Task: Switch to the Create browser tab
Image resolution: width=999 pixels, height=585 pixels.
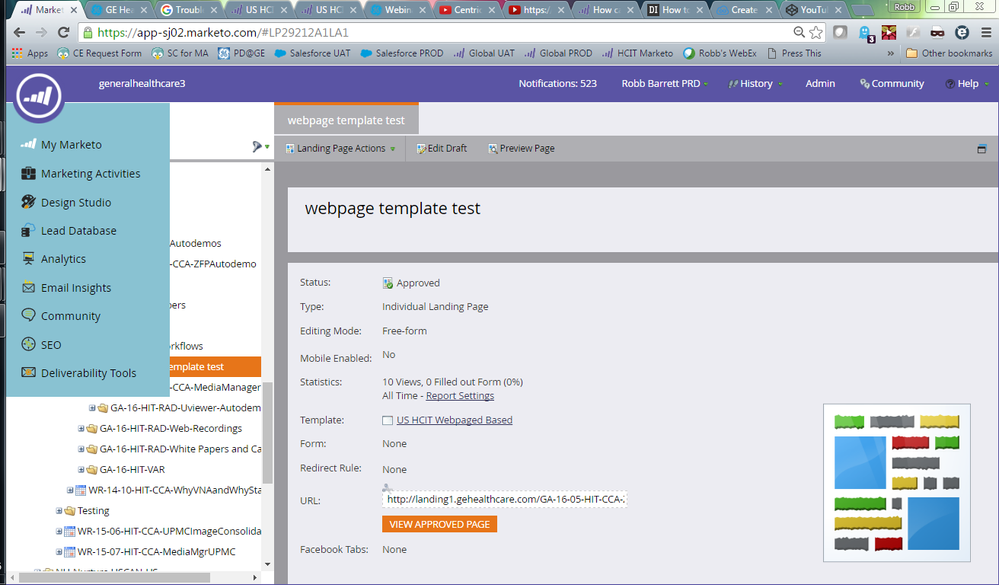Action: [x=744, y=10]
